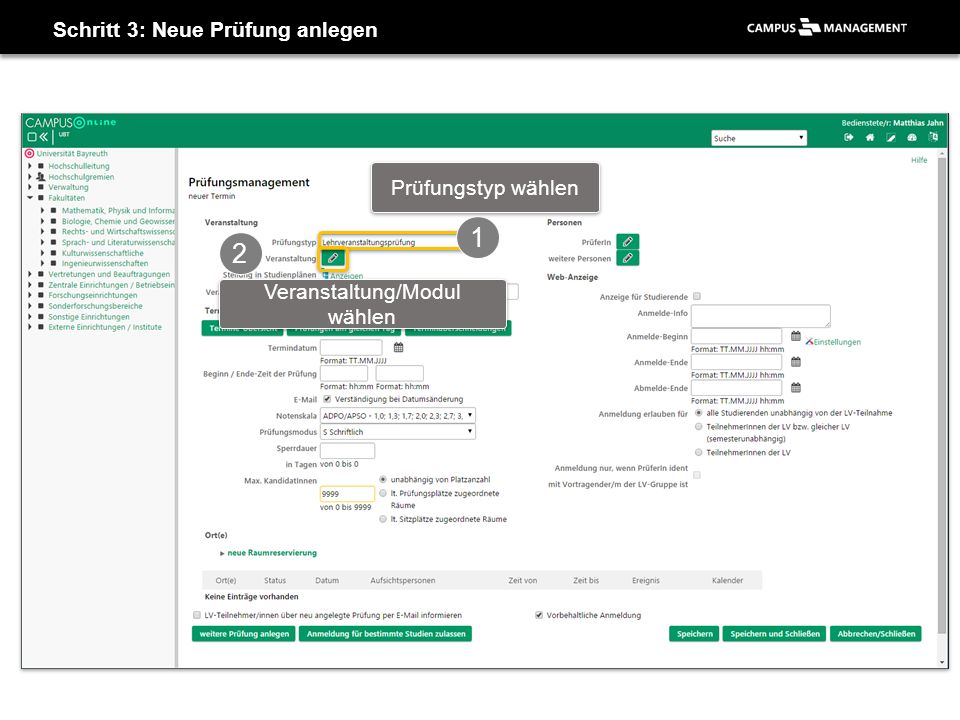This screenshot has height=720, width=960.
Task: Toggle the Vorbehaltliche Anmeldung checkbox
Action: click(539, 615)
